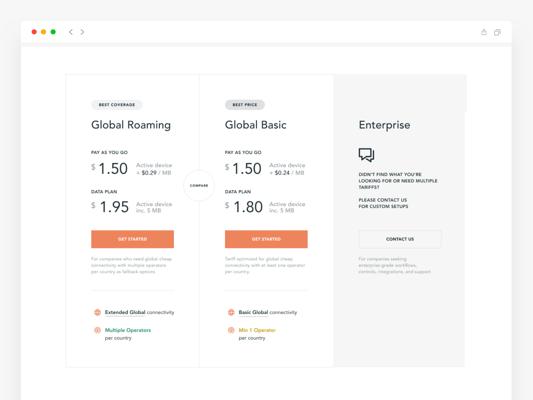Click the Multiple Operators green link
This screenshot has height=400, width=533.
click(128, 330)
